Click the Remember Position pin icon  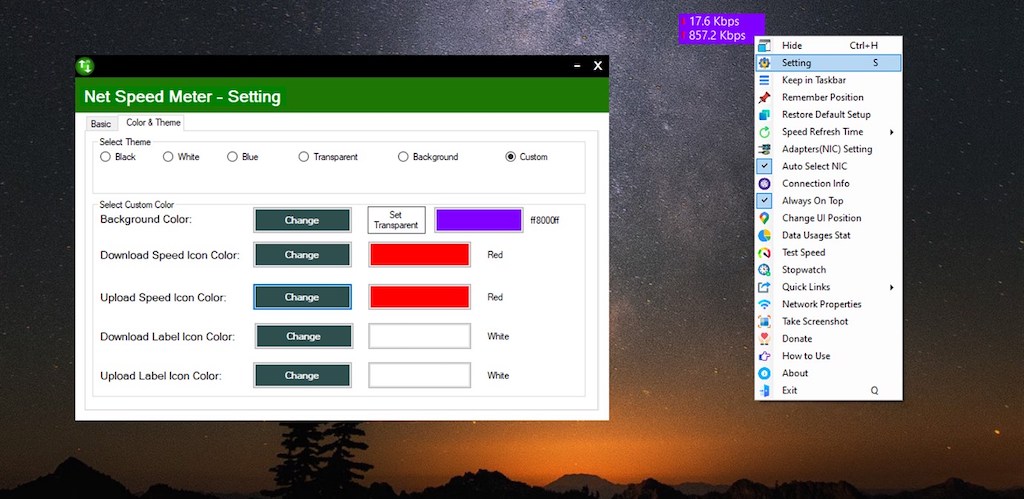tap(764, 98)
